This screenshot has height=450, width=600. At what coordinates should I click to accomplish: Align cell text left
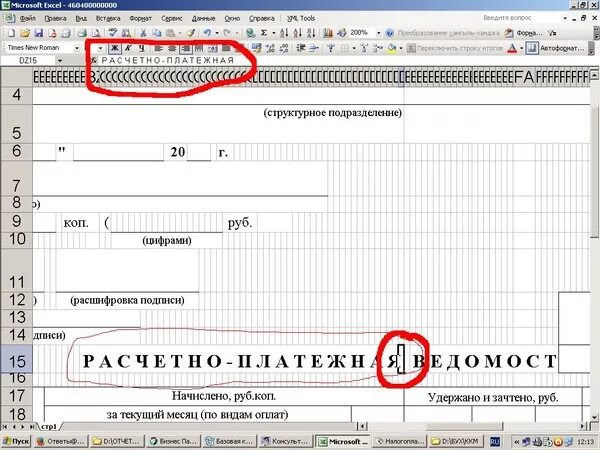click(x=158, y=48)
